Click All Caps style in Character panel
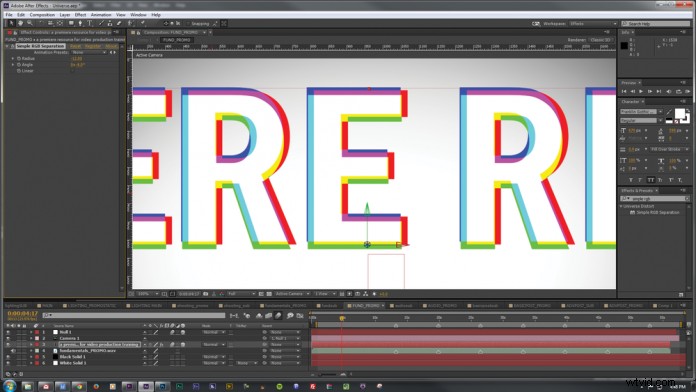 650,180
